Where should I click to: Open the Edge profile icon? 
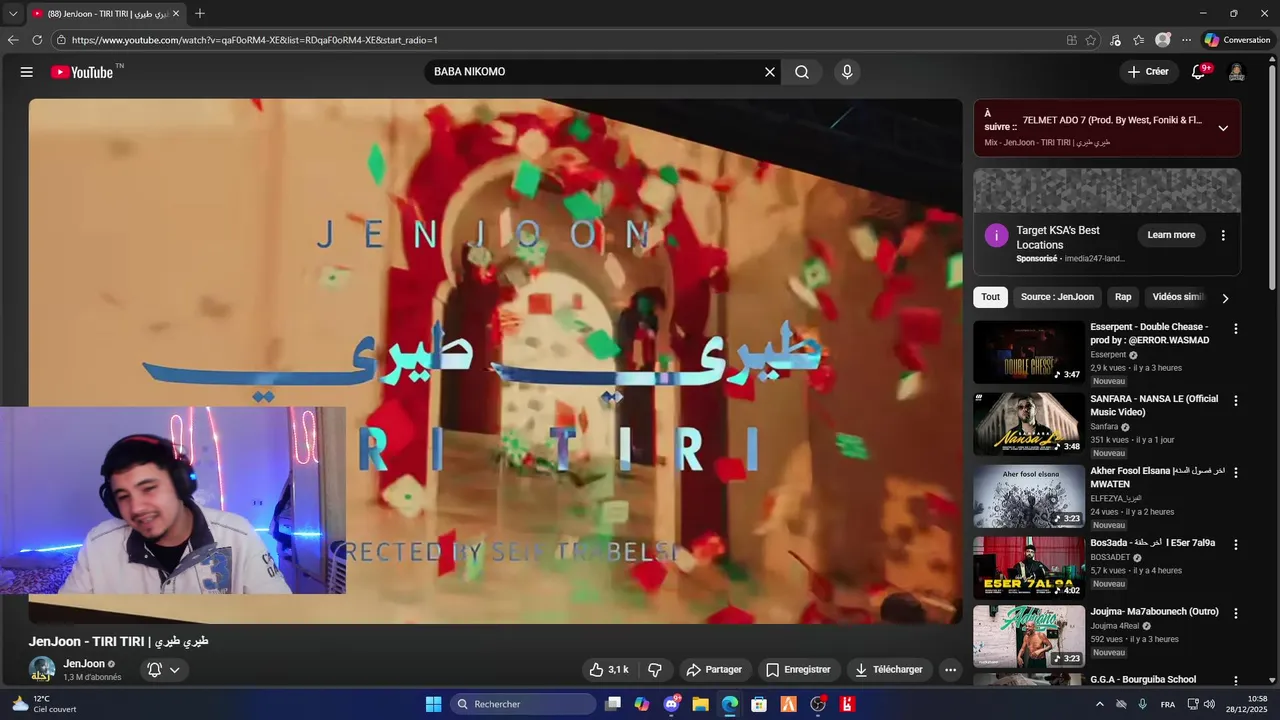(x=1162, y=40)
